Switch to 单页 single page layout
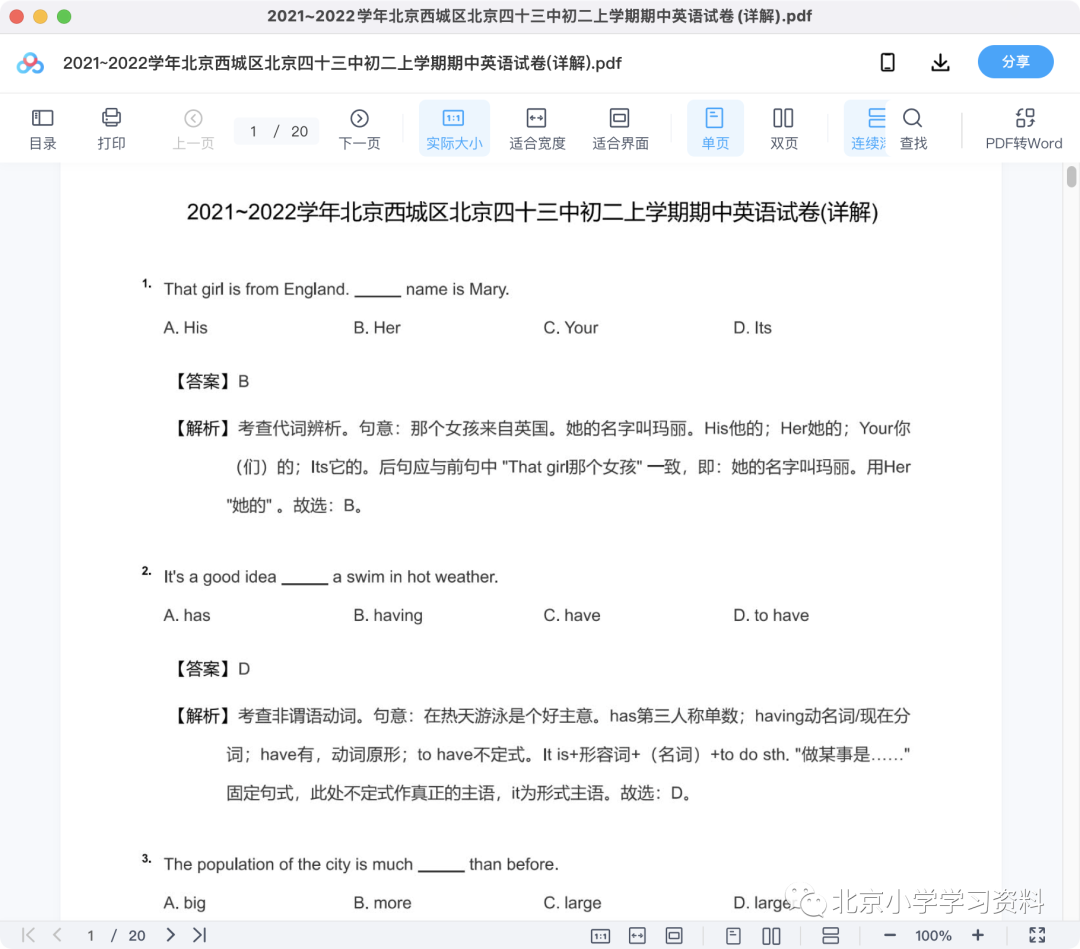 tap(715, 129)
